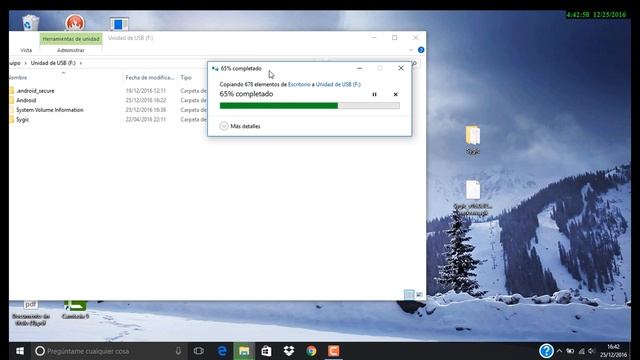The height and width of the screenshot is (360, 640).
Task: Launch Microsoft Edge from the taskbar
Action: pos(222,351)
